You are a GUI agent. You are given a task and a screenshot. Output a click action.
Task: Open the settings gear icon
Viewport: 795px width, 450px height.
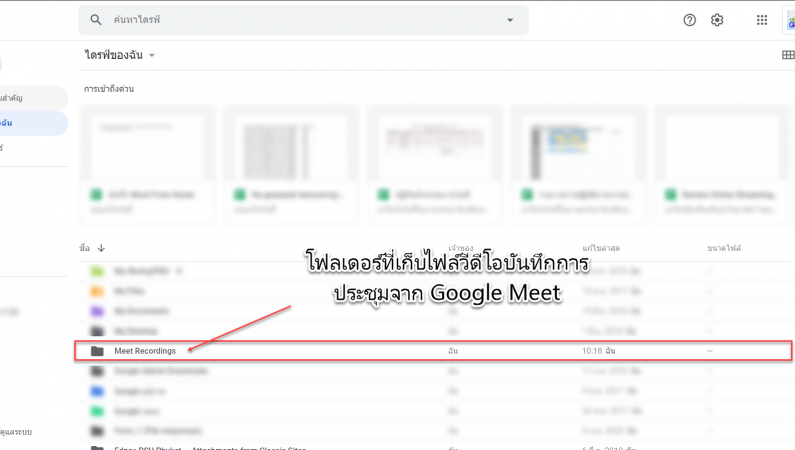pyautogui.click(x=717, y=20)
